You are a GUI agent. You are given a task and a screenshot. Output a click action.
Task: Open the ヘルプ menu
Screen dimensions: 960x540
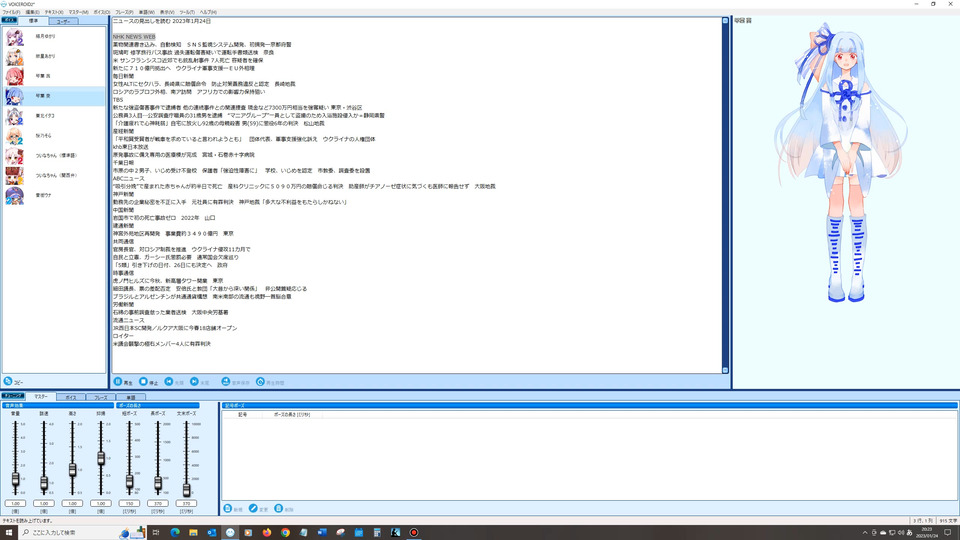[208, 12]
